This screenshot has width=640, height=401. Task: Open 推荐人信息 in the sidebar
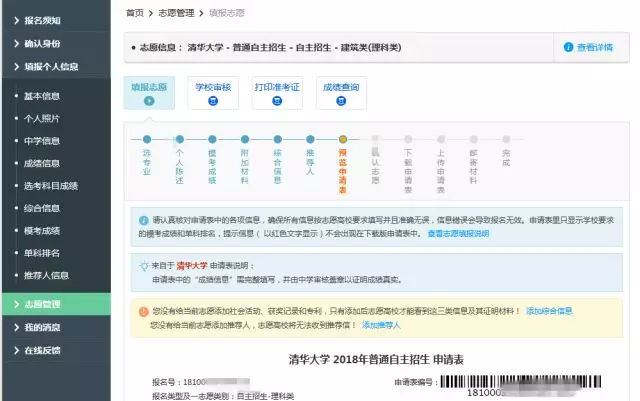tap(46, 275)
